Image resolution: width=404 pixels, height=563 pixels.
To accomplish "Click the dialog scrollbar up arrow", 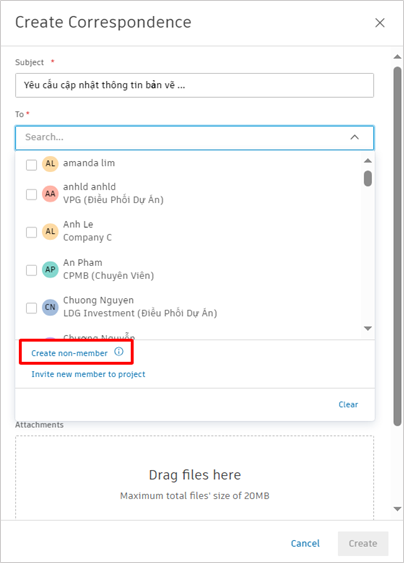I will click(x=397, y=57).
